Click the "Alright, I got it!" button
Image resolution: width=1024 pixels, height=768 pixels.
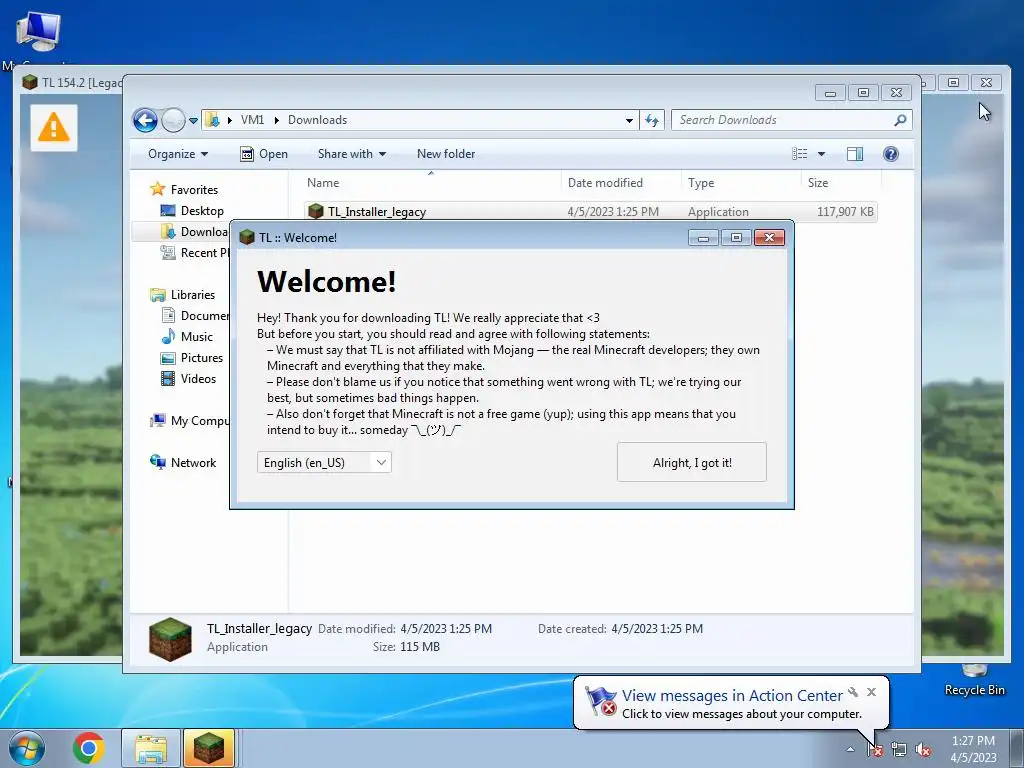(692, 462)
